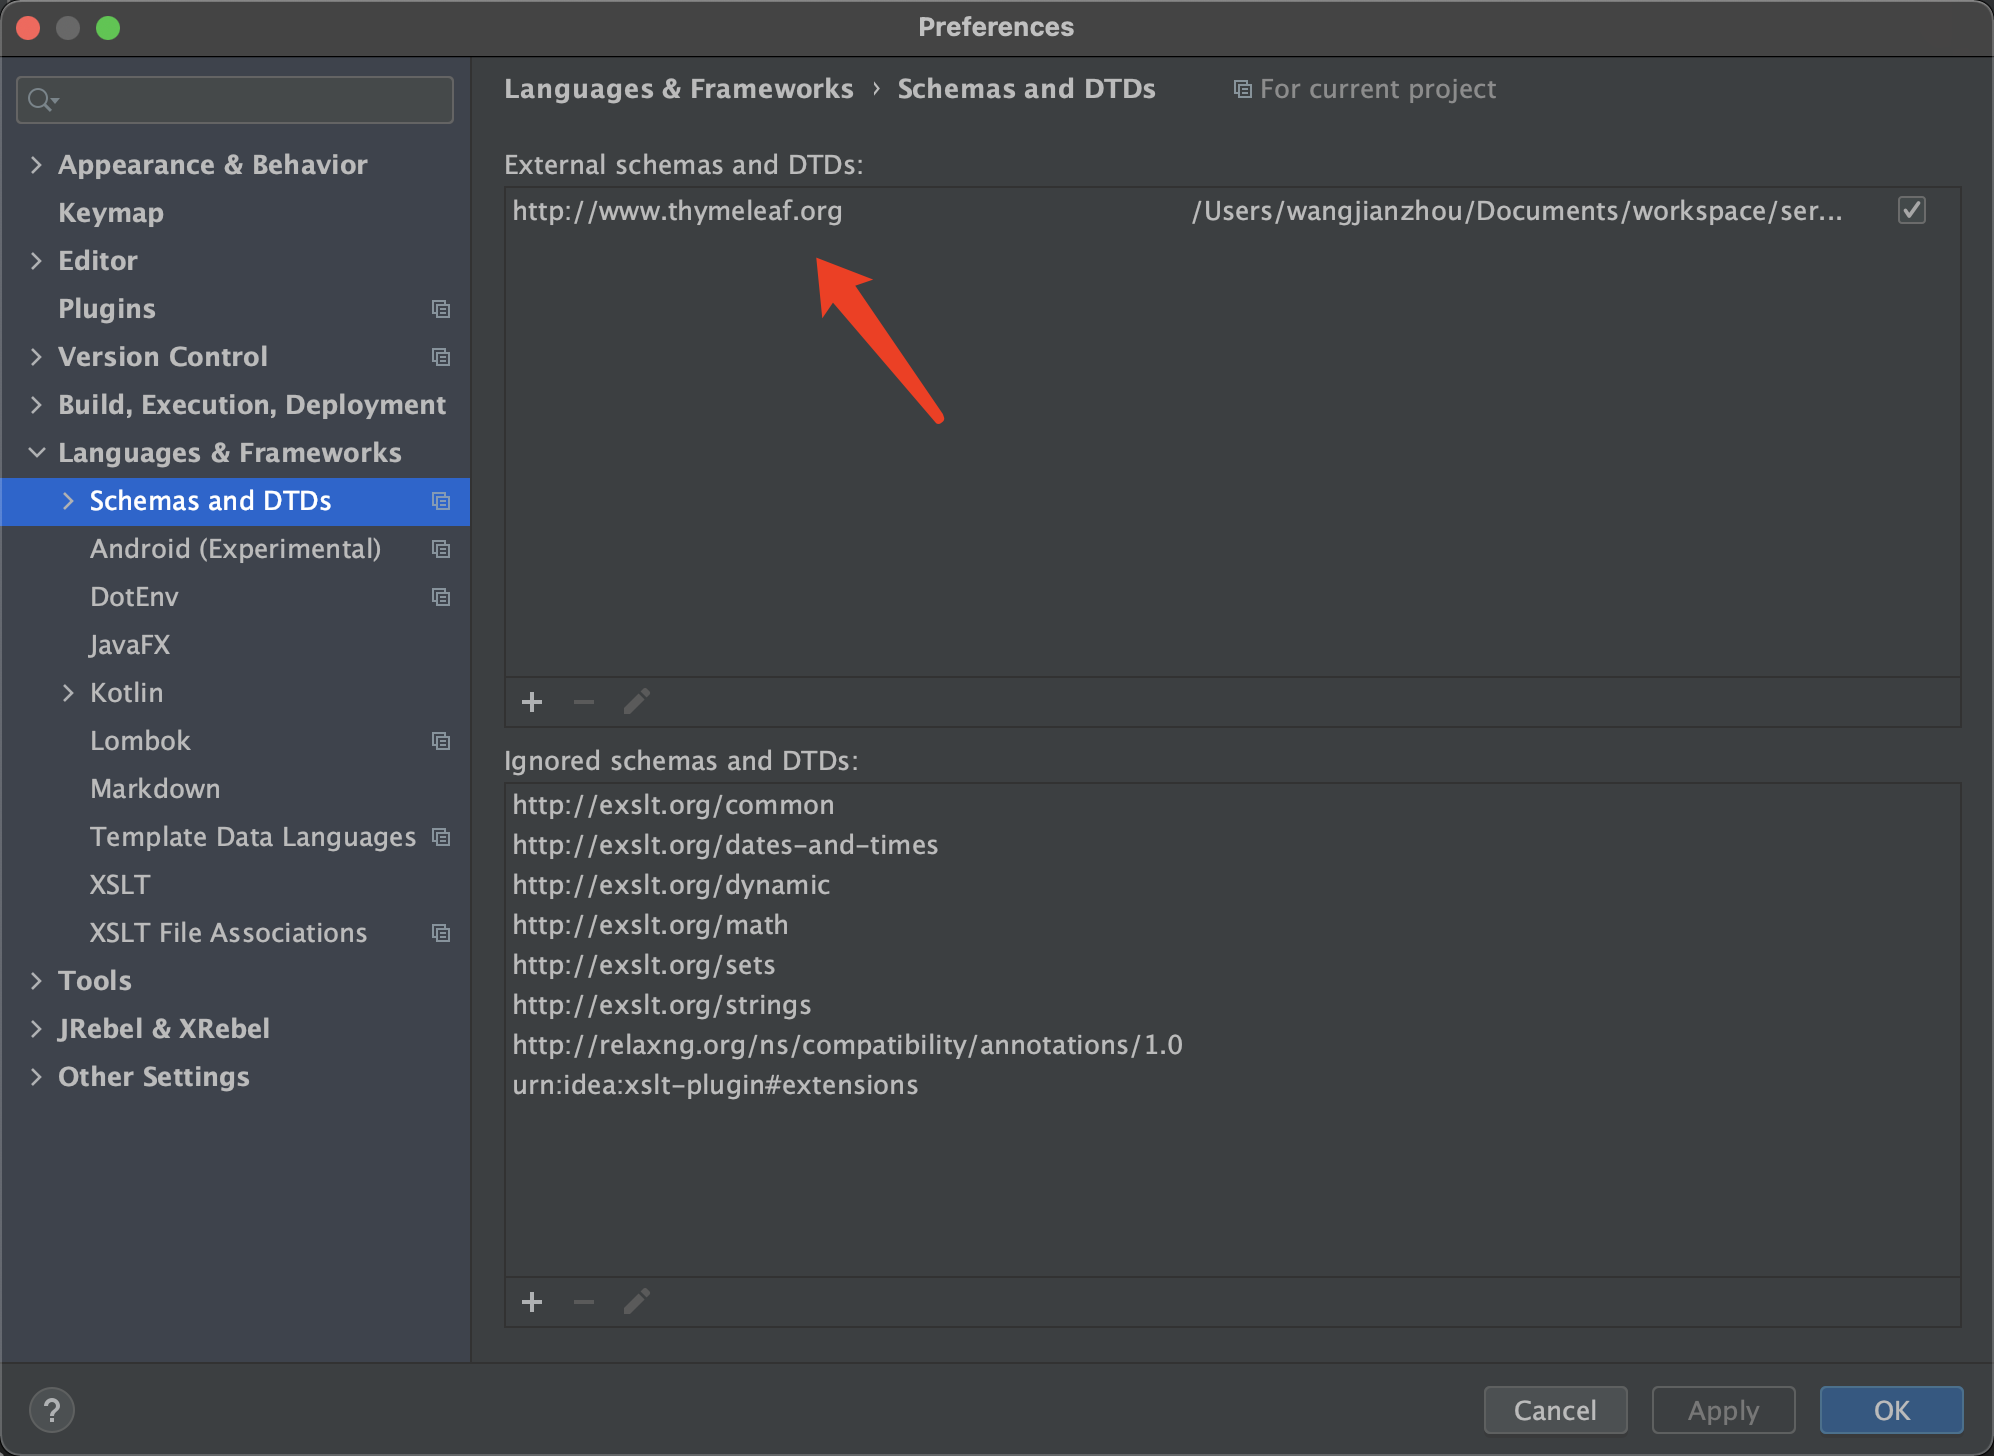1994x1456 pixels.
Task: Focus the preferences search field
Action: 250,100
